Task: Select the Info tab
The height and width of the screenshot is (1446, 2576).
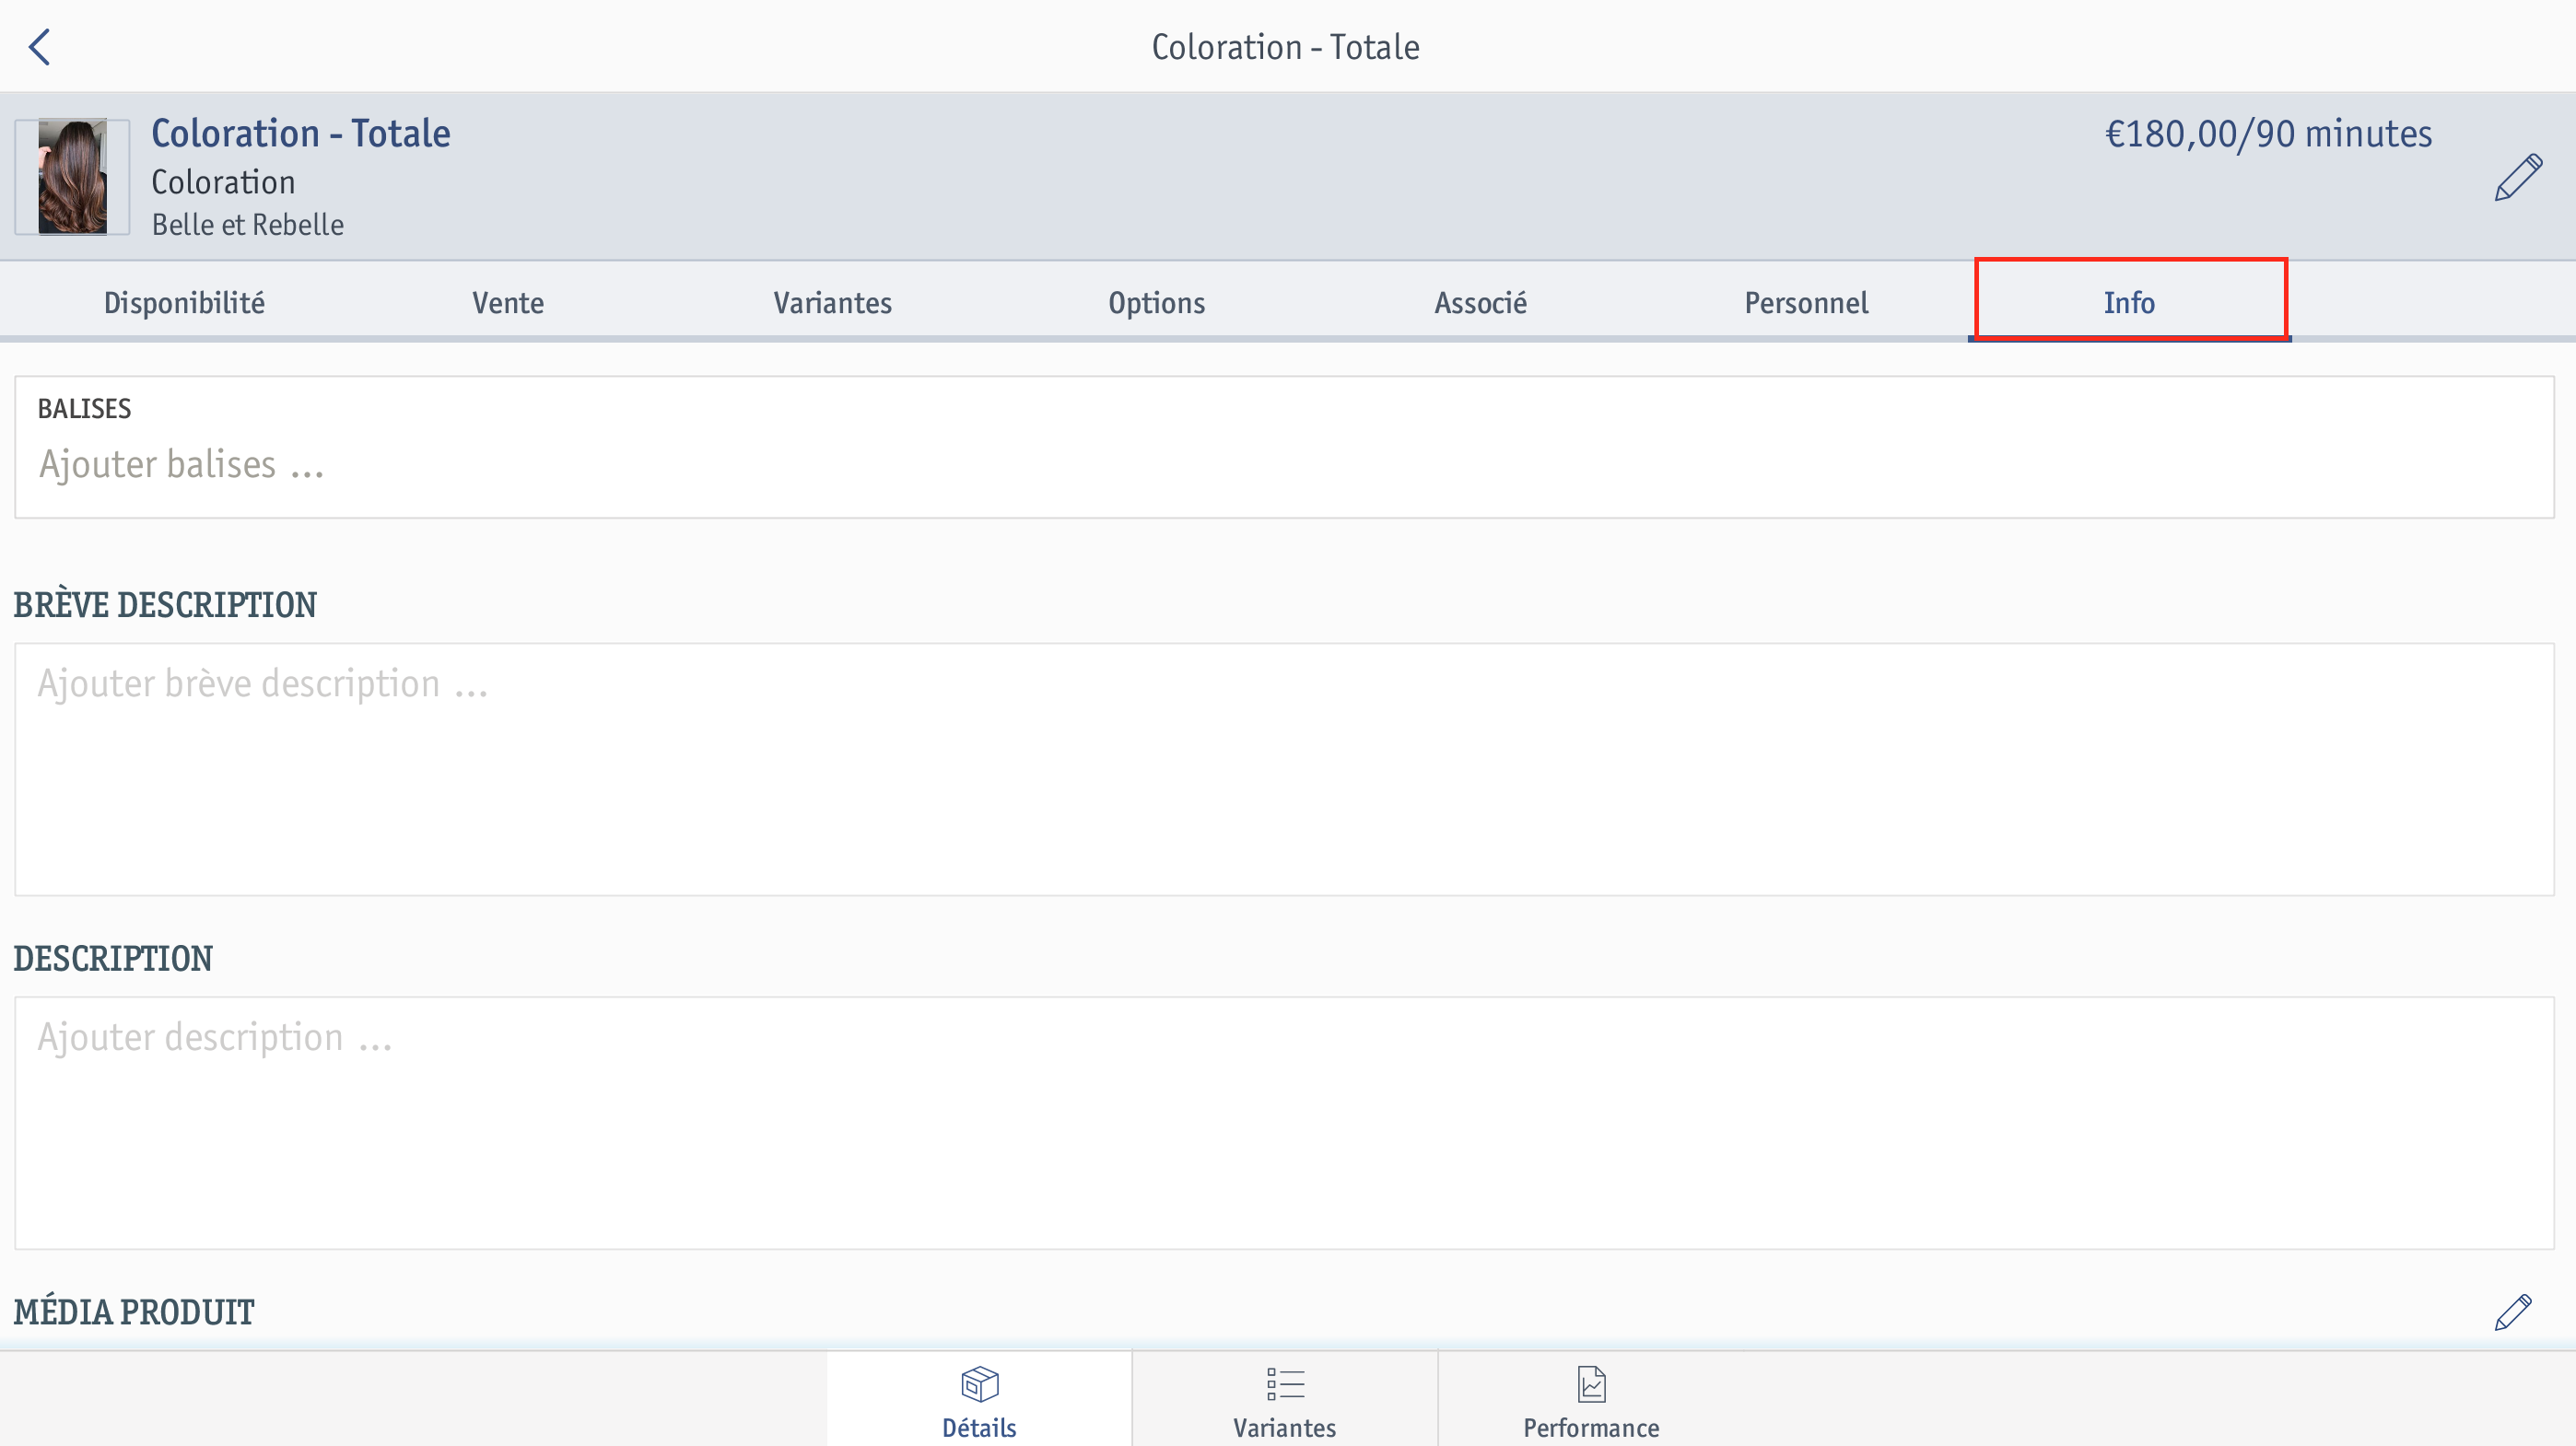Action: [2129, 302]
